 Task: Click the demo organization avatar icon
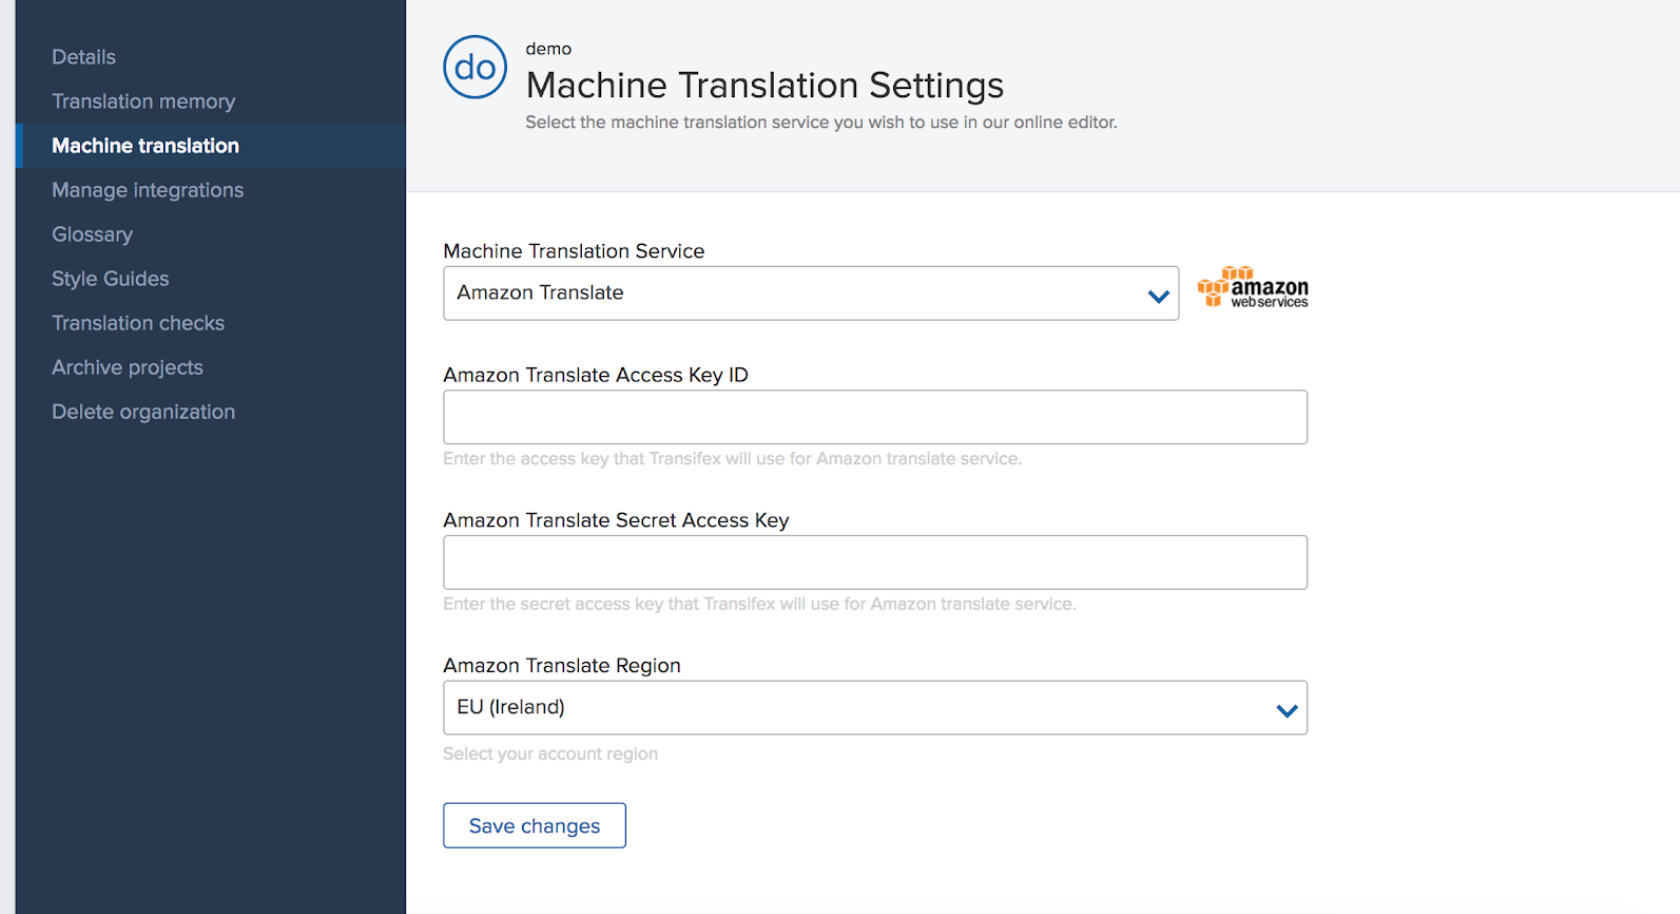(x=475, y=67)
